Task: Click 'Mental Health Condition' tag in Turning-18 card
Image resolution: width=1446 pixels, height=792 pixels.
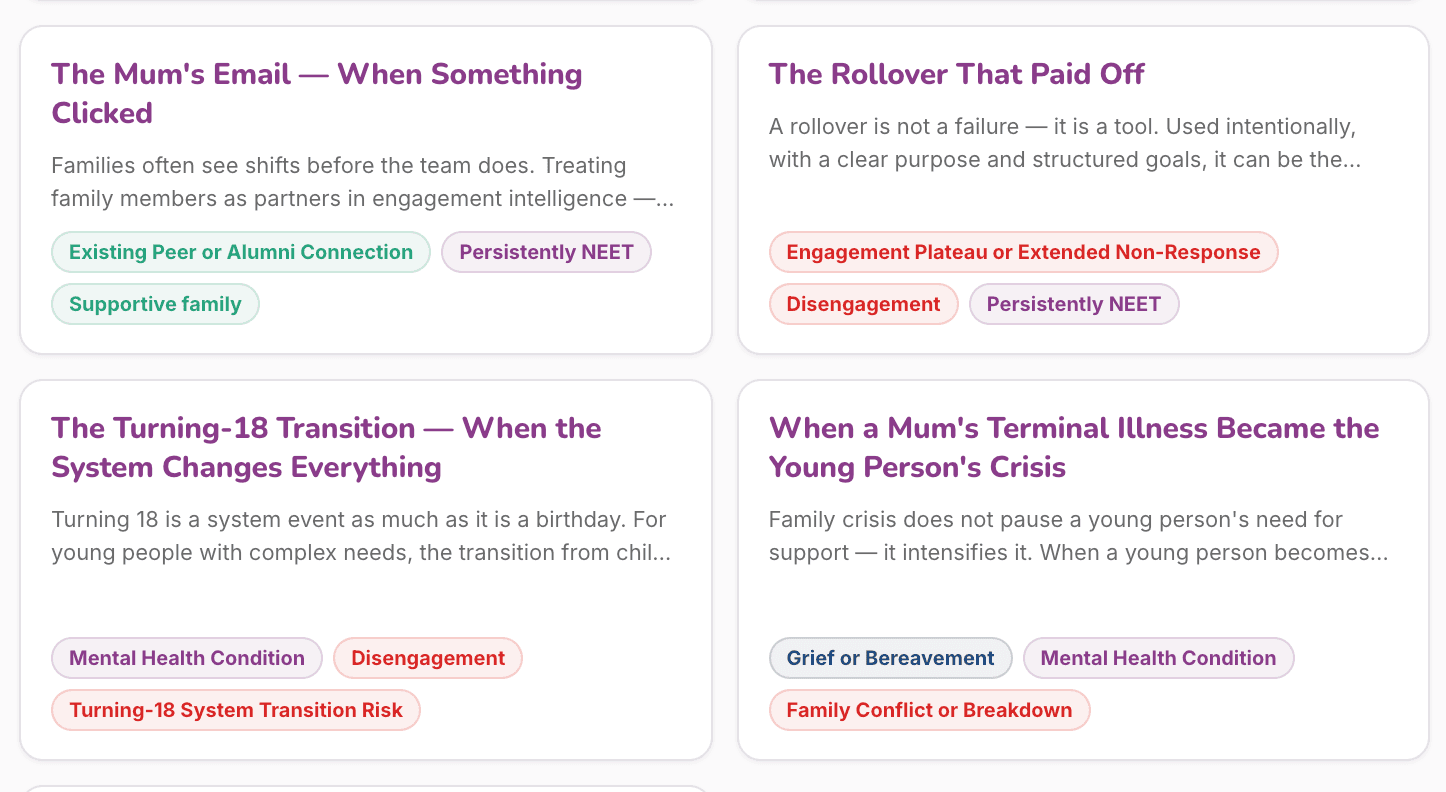Action: (187, 658)
